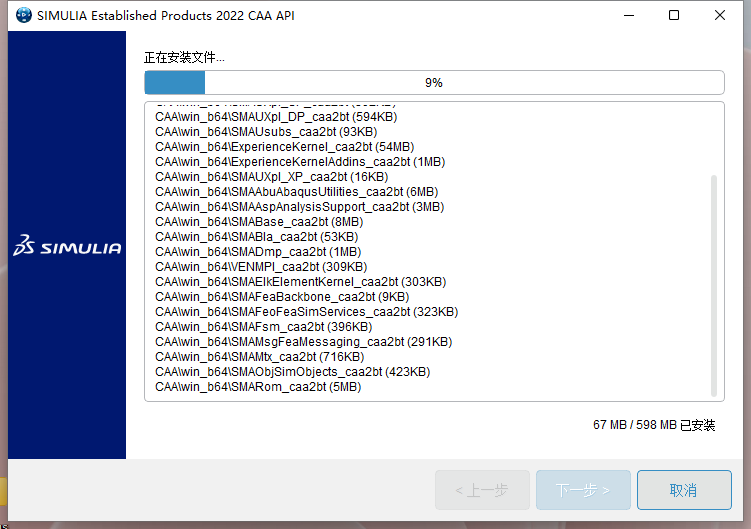Image resolution: width=751 pixels, height=529 pixels.
Task: Click the window title 'SIMULIA Established Products 2022 CAA API'
Action: click(166, 15)
